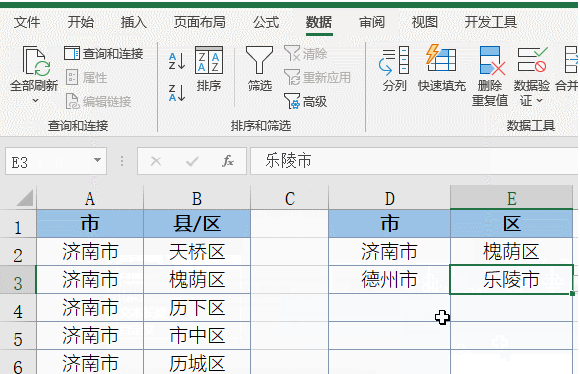
Task: Open Advanced filter options
Action: tap(306, 101)
